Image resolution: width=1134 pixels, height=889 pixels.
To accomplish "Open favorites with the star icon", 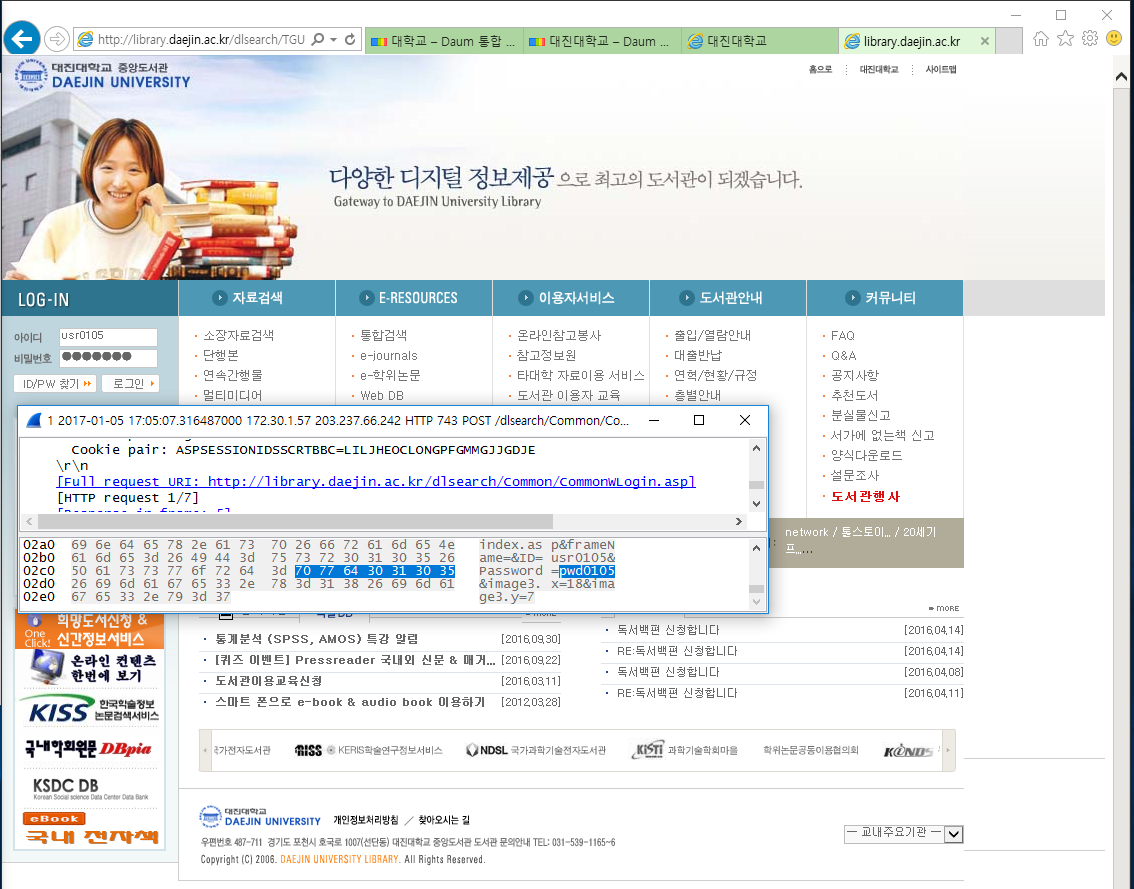I will (1065, 38).
